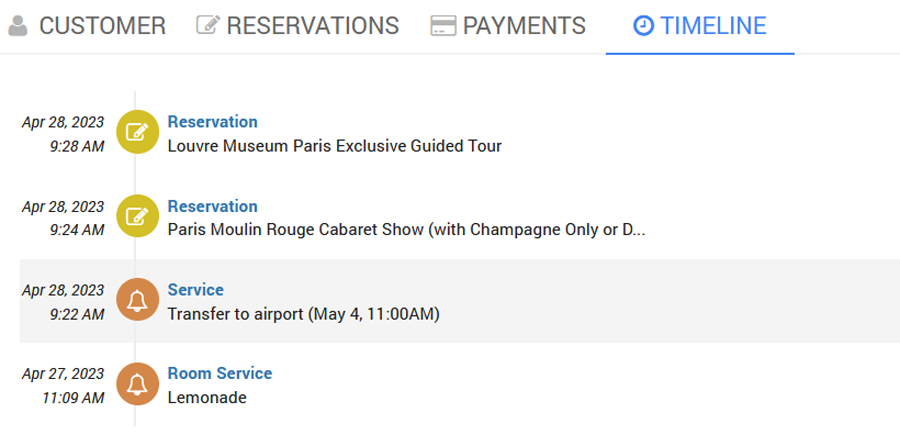Click the pencil icon beside Reservations

(208, 26)
